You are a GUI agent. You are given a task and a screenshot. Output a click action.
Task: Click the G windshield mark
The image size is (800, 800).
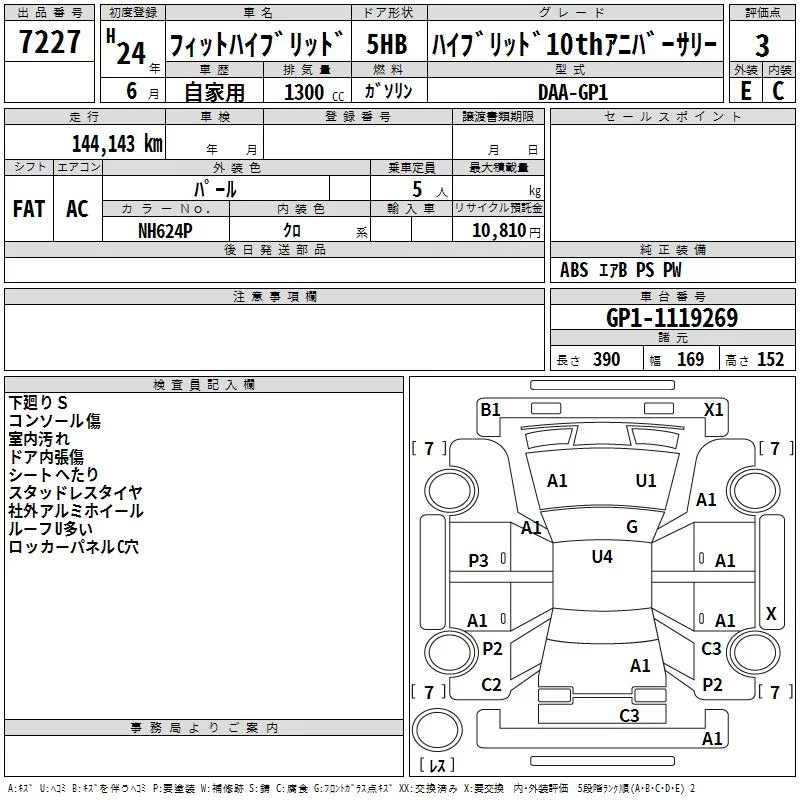pos(631,527)
